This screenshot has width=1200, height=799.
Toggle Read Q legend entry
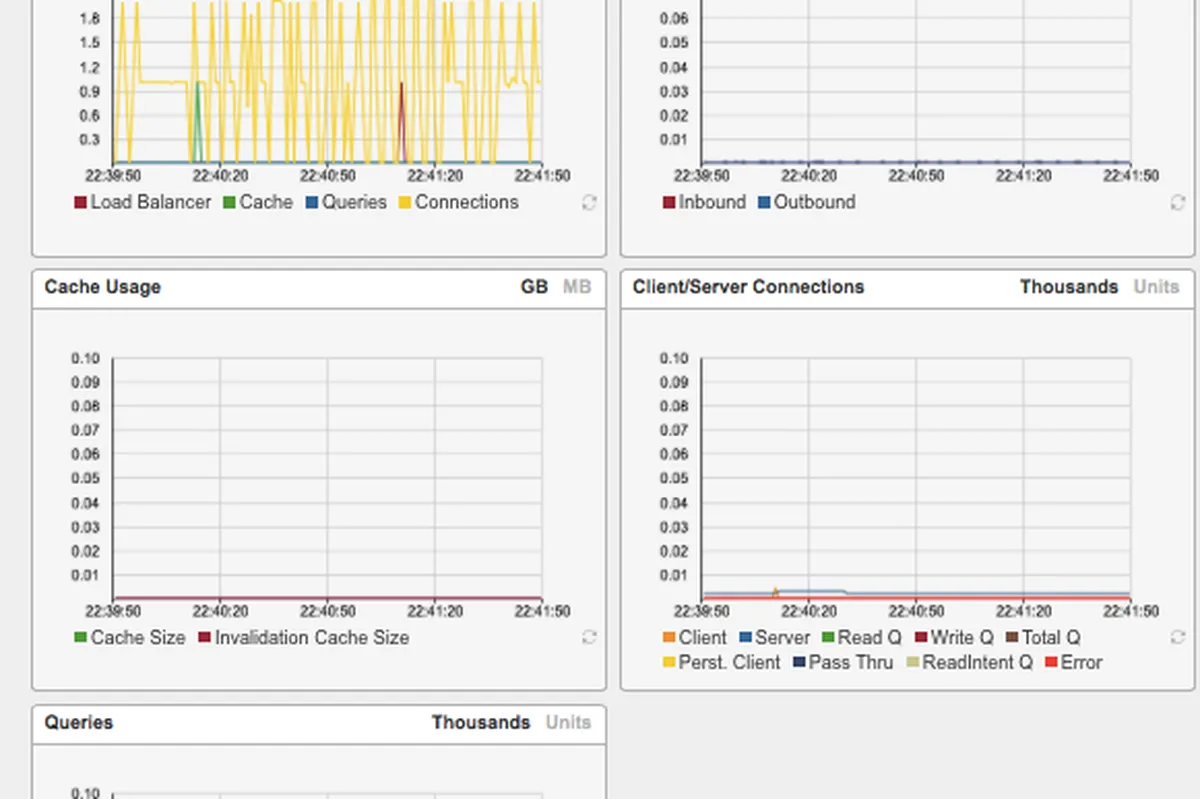(861, 637)
